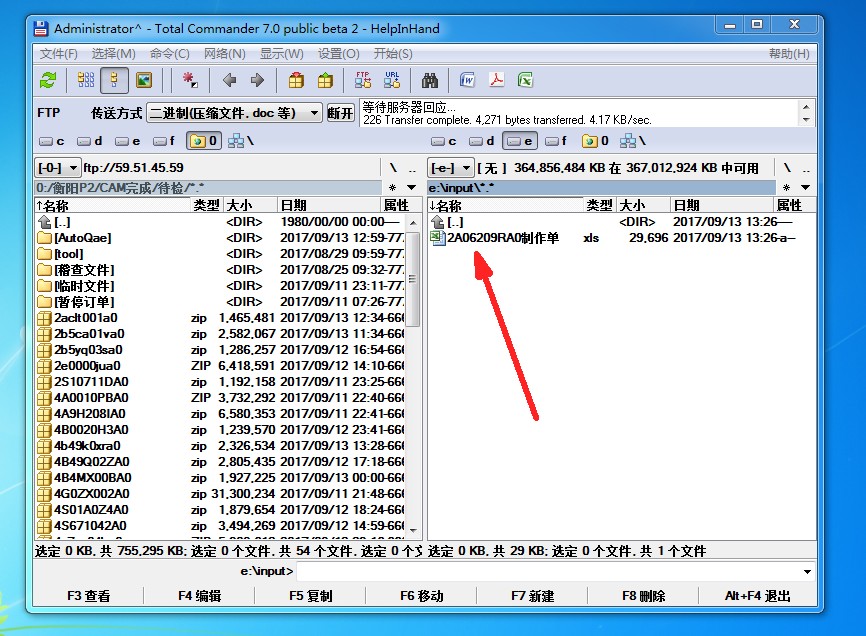The width and height of the screenshot is (866, 636).
Task: Select drive c in the right panel
Action: point(444,141)
